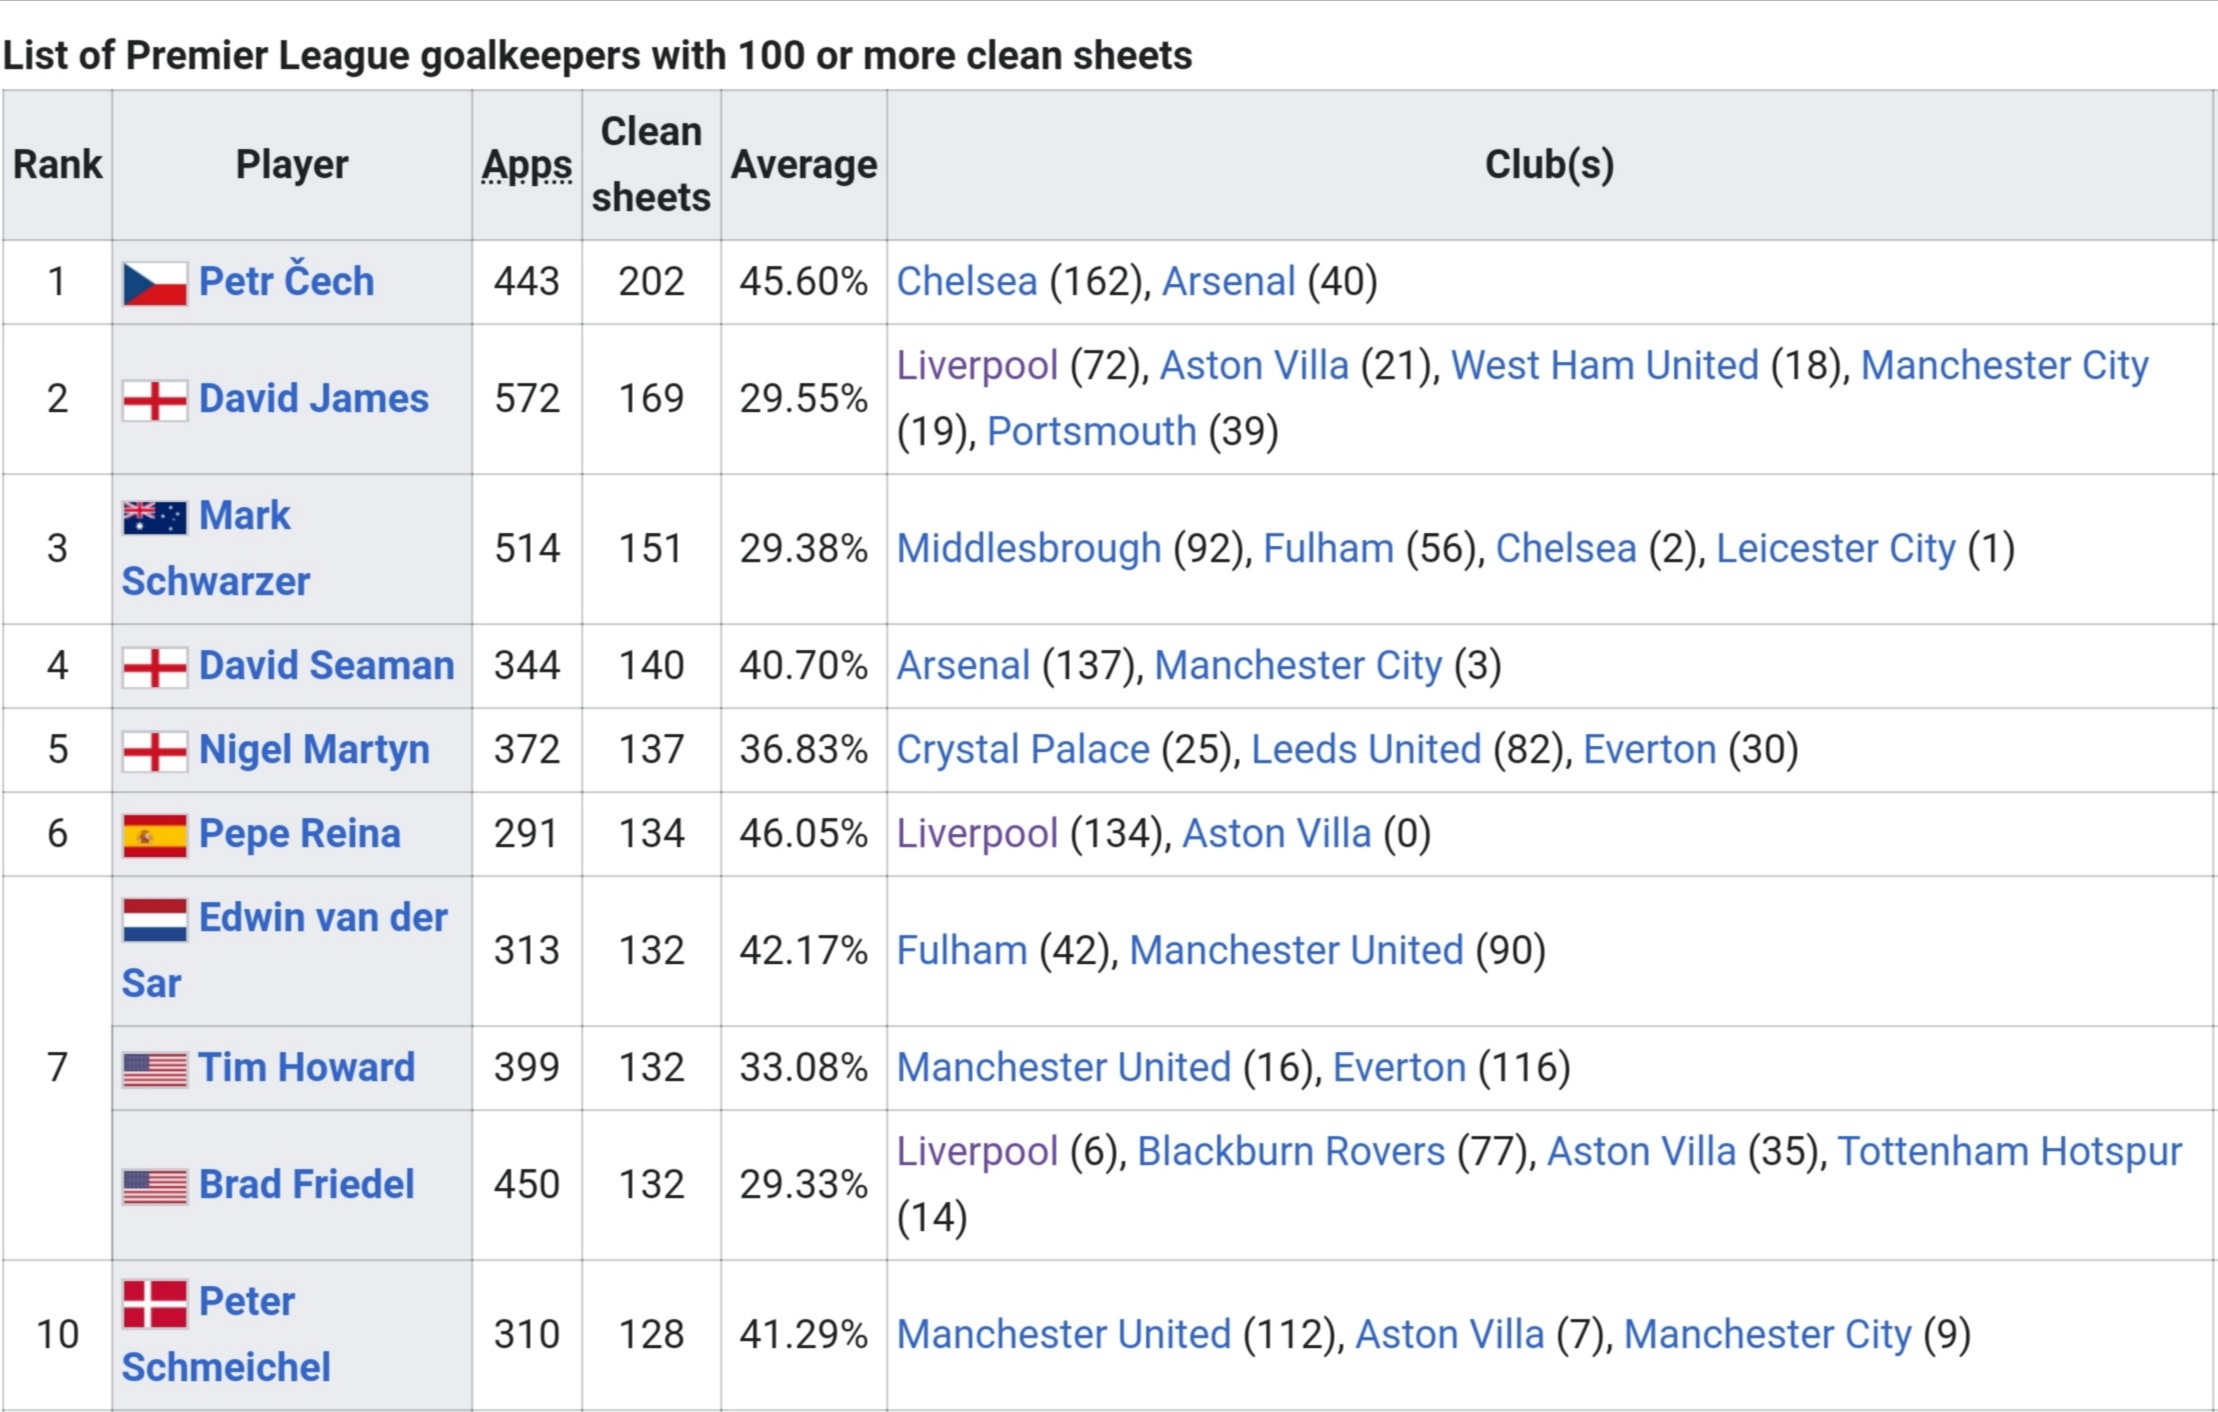The height and width of the screenshot is (1412, 2218).
Task: Click the Australian flag by Mark Schwarzer
Action: pyautogui.click(x=154, y=517)
